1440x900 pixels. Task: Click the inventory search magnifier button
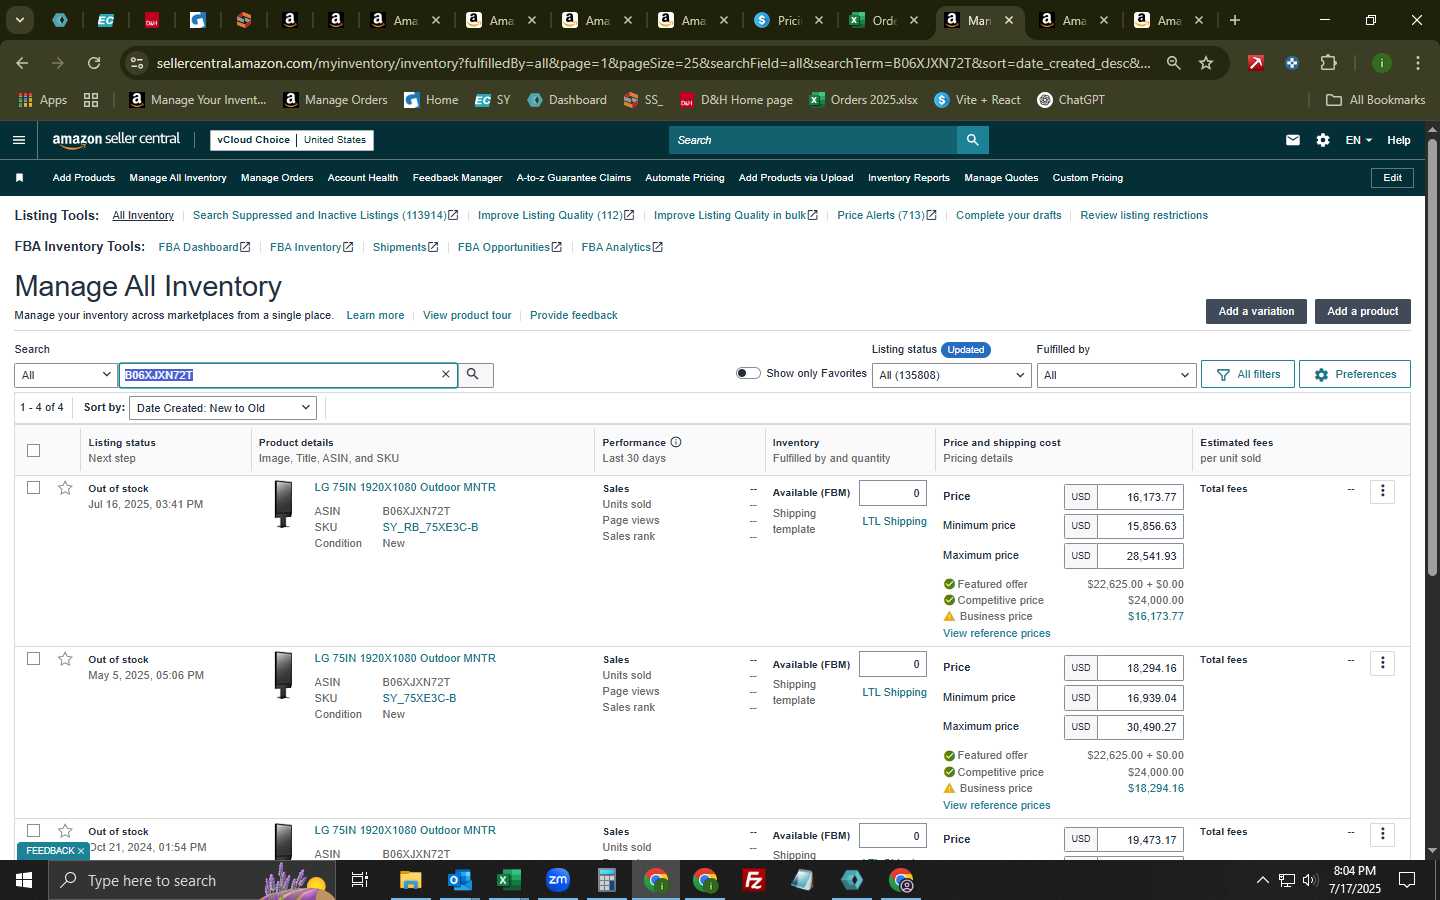point(473,375)
